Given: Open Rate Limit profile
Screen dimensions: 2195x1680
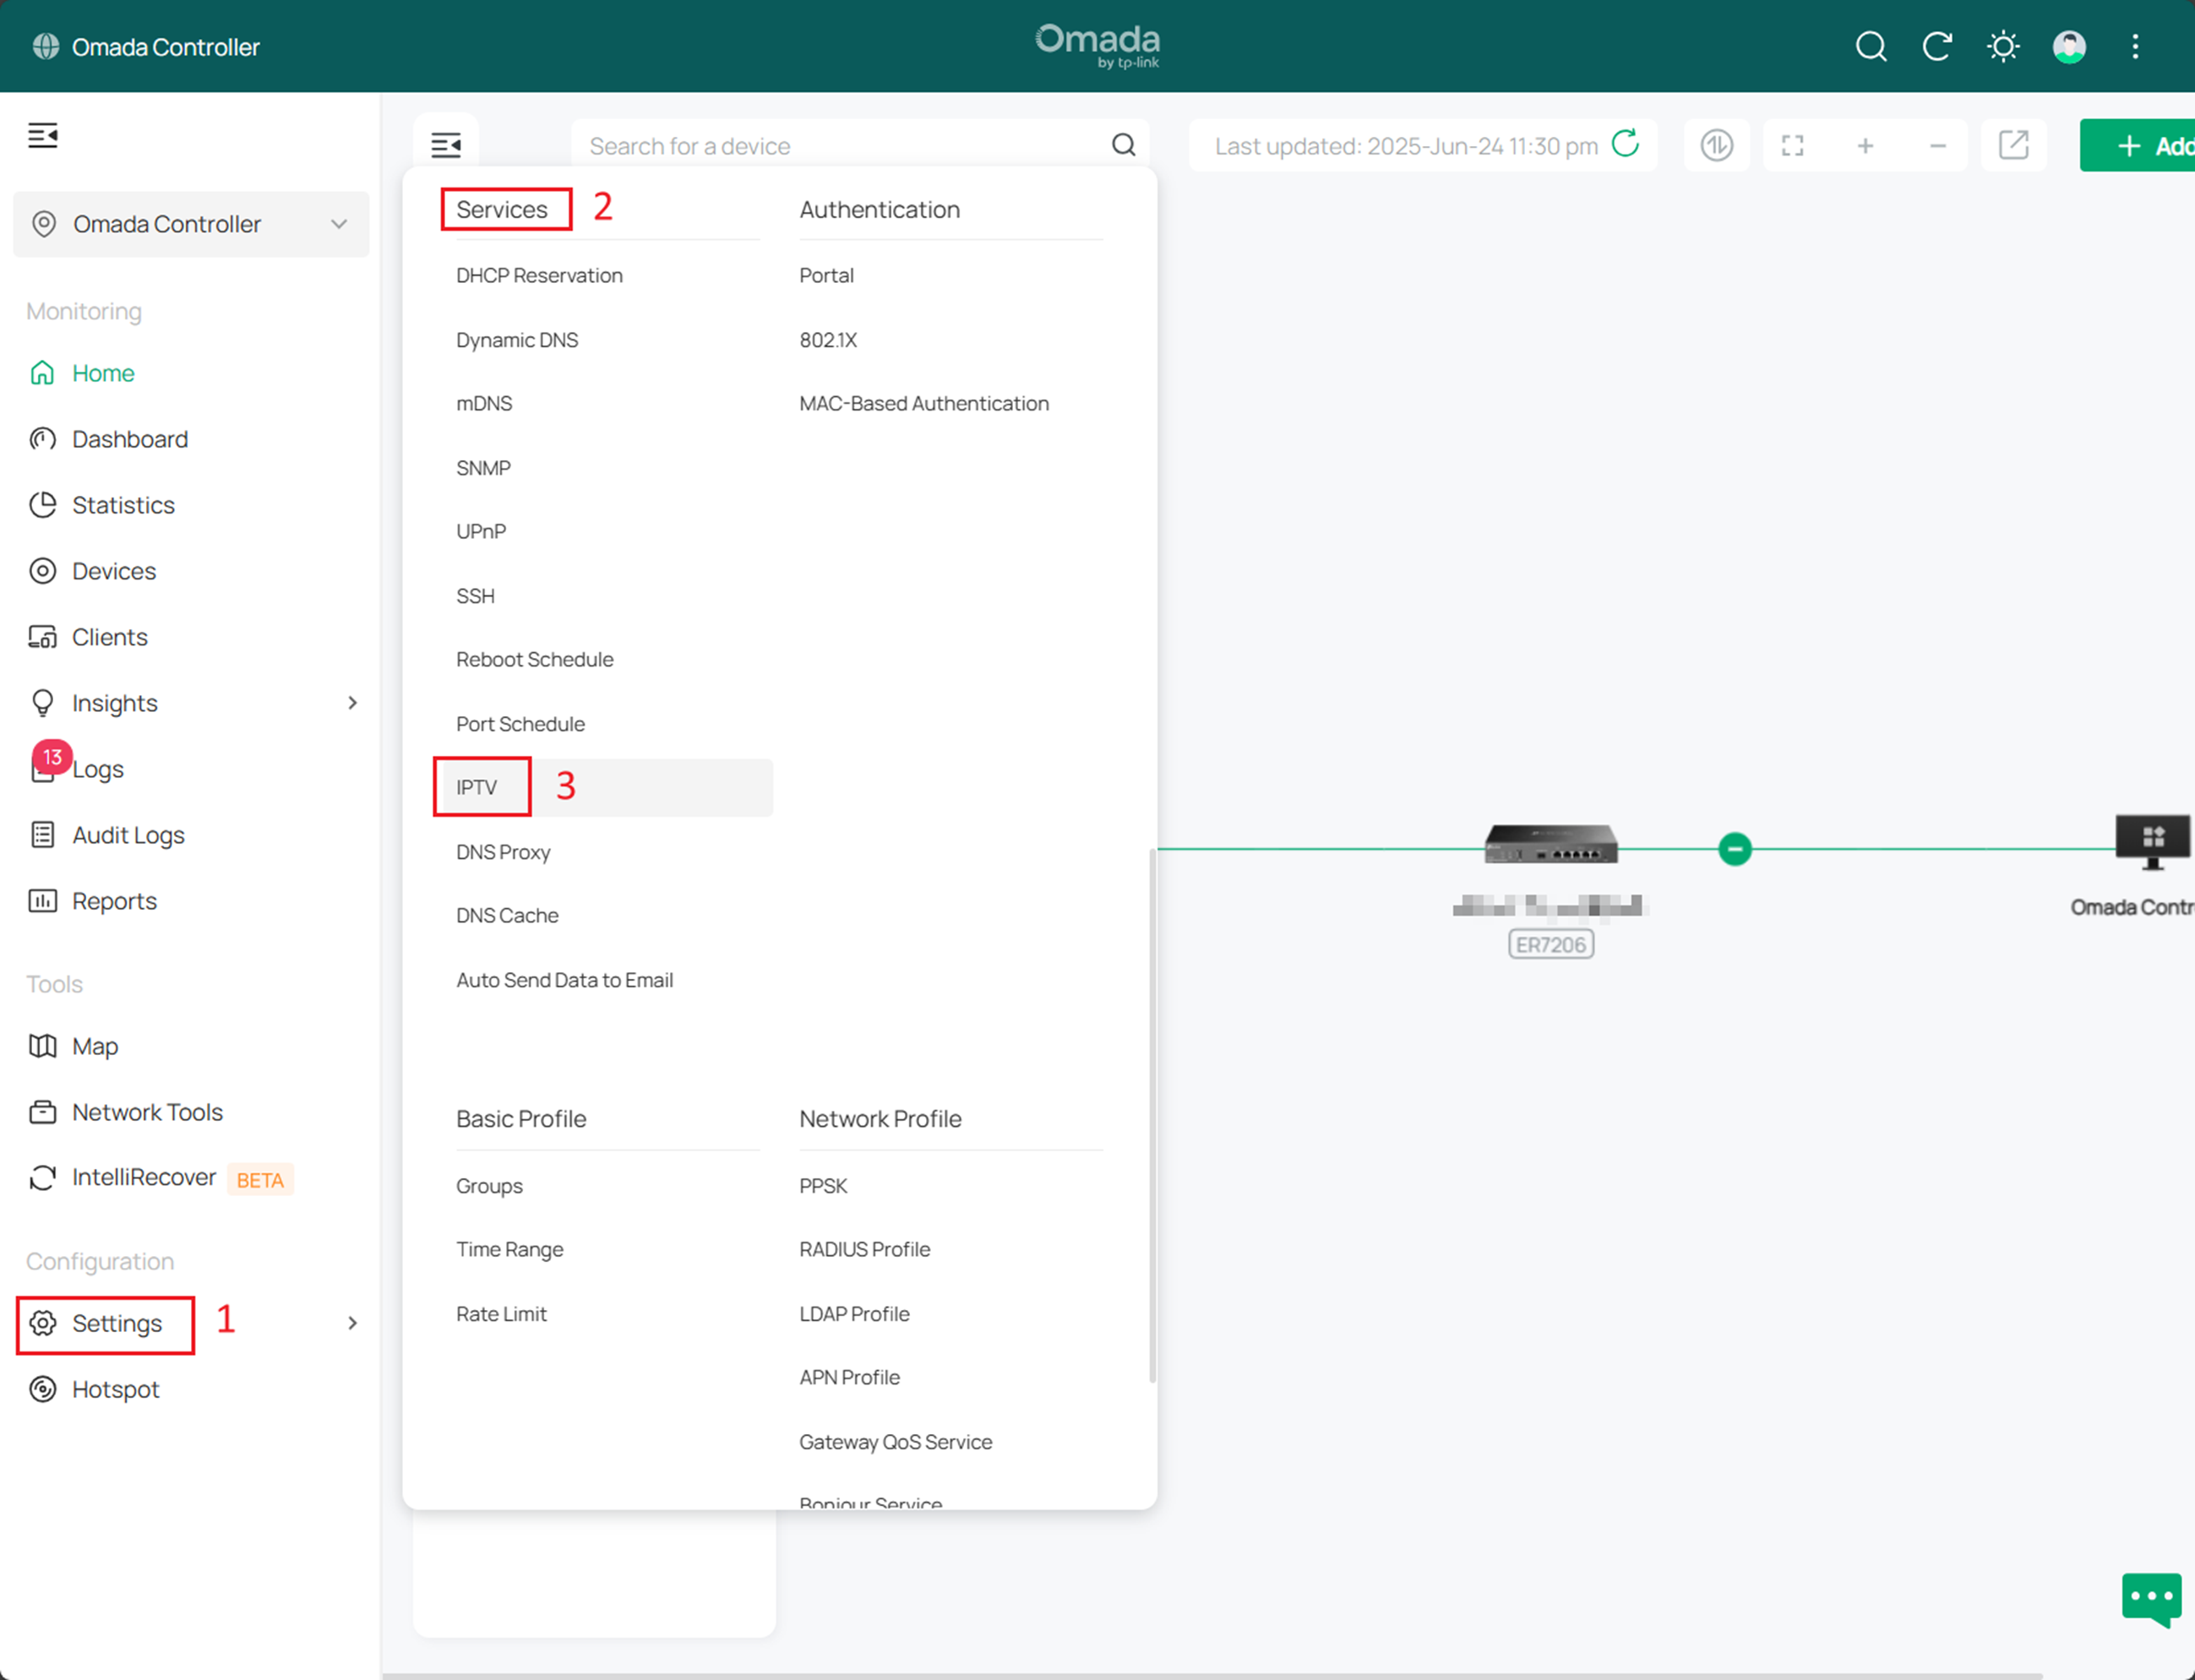Looking at the screenshot, I should point(501,1314).
